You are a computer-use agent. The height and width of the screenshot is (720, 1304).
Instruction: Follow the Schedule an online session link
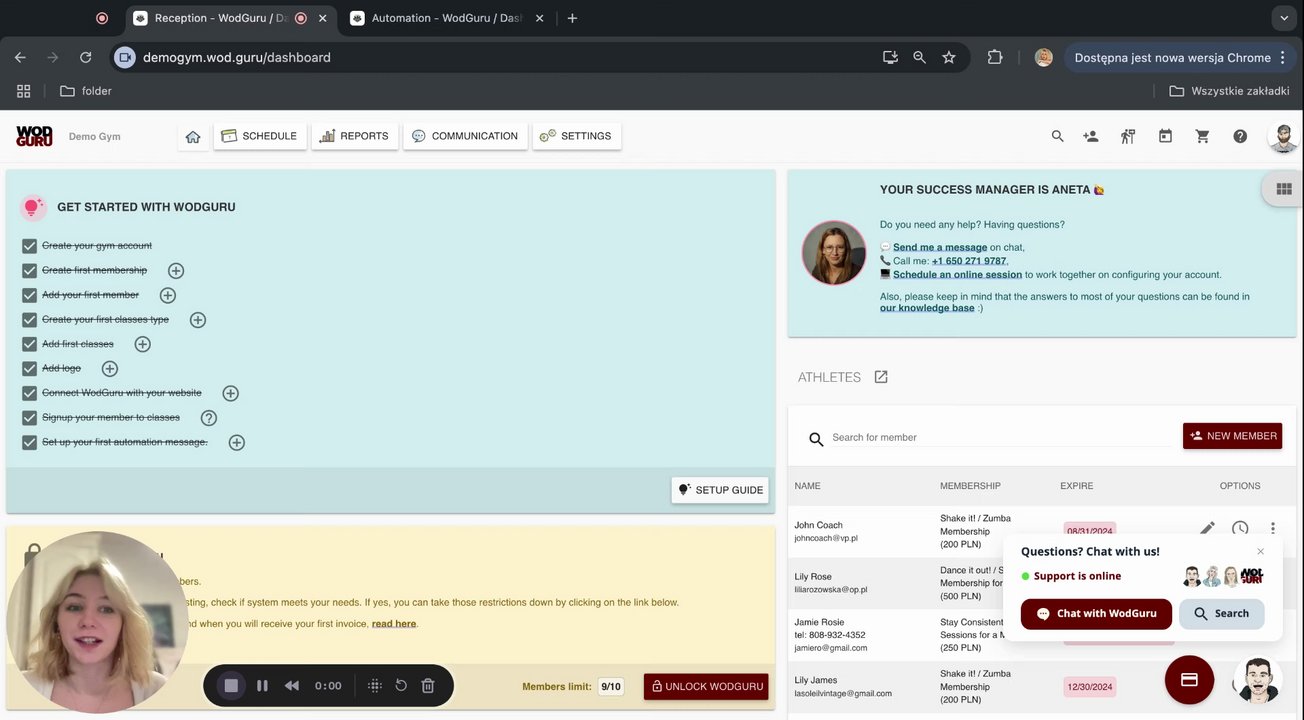[957, 275]
